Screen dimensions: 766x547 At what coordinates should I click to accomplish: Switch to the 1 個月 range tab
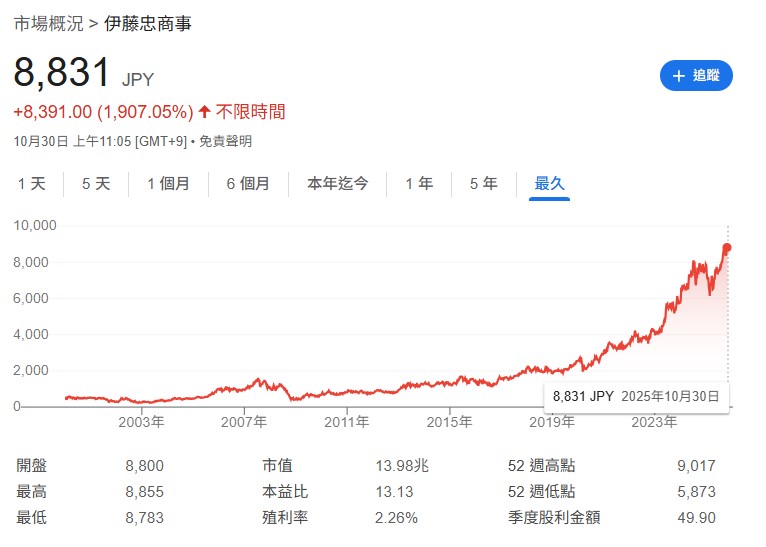[x=169, y=184]
